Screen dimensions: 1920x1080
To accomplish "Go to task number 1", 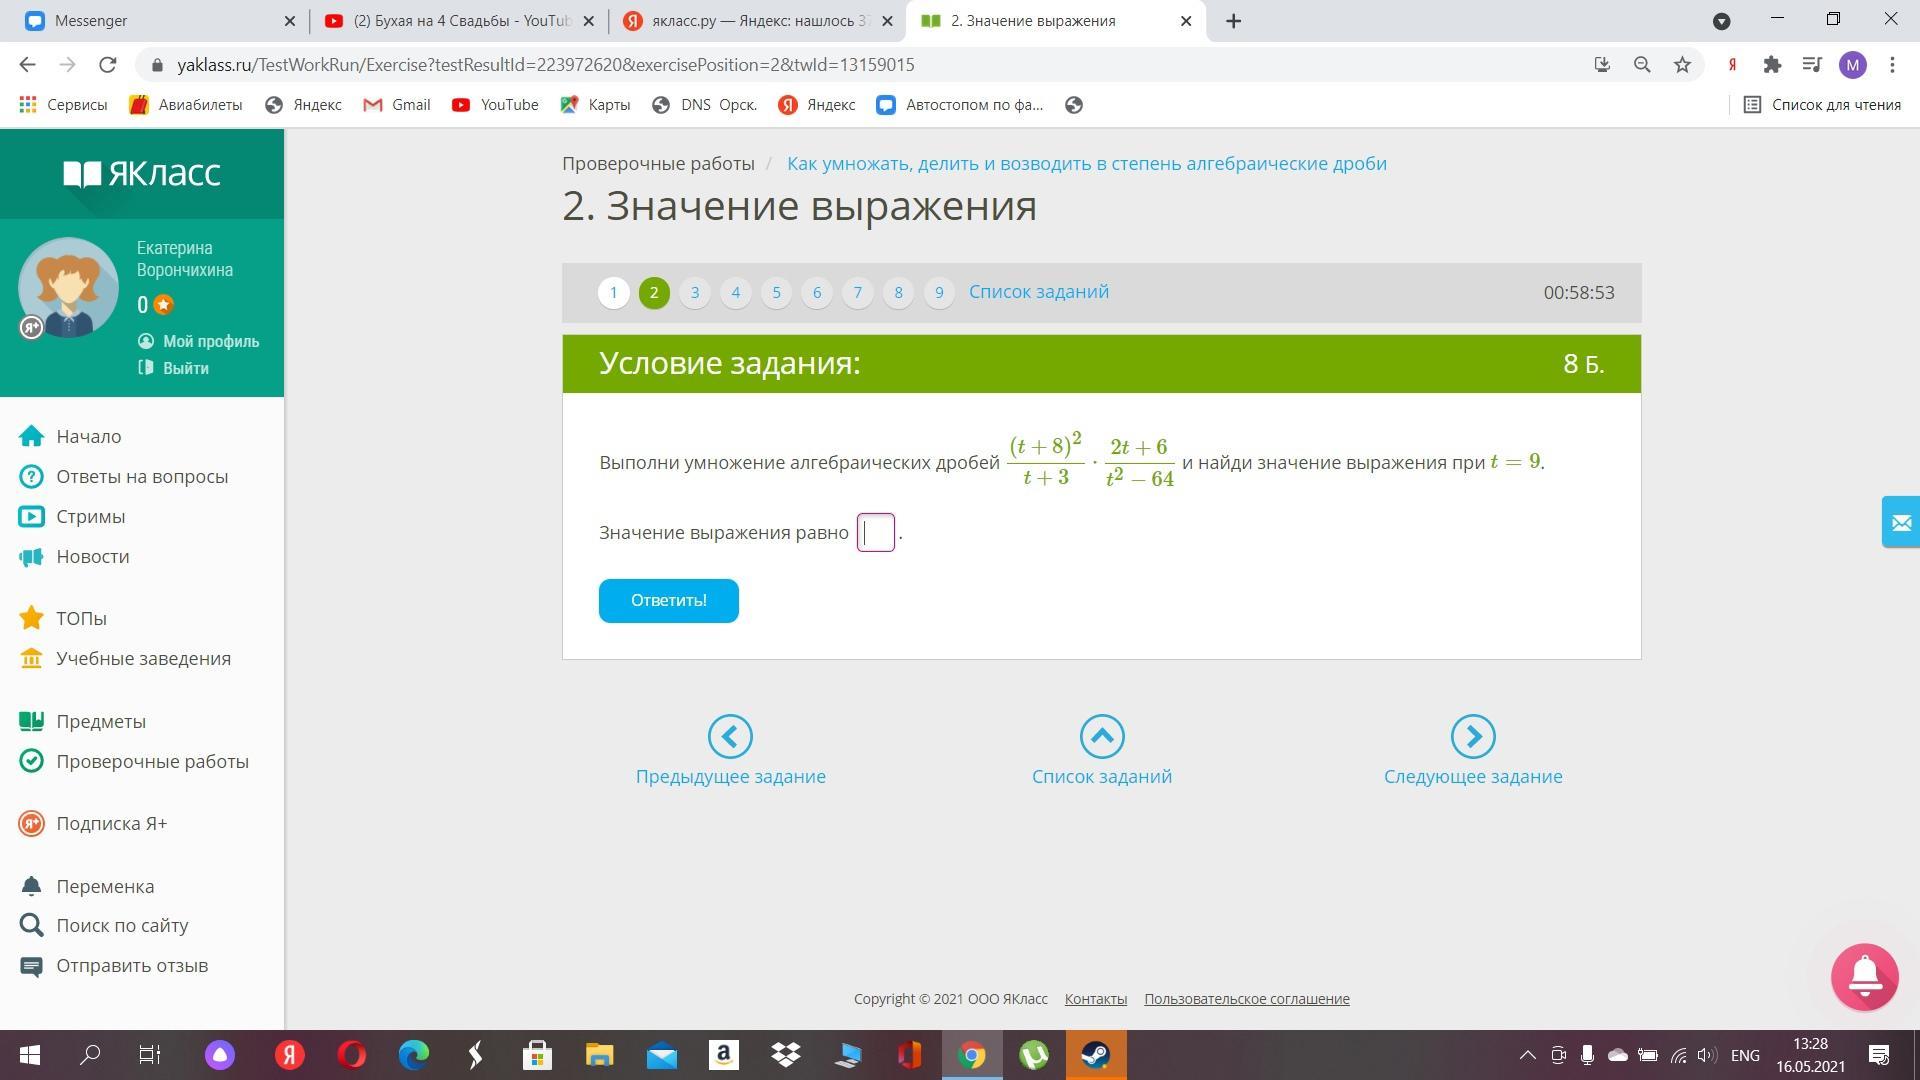I will 613,293.
